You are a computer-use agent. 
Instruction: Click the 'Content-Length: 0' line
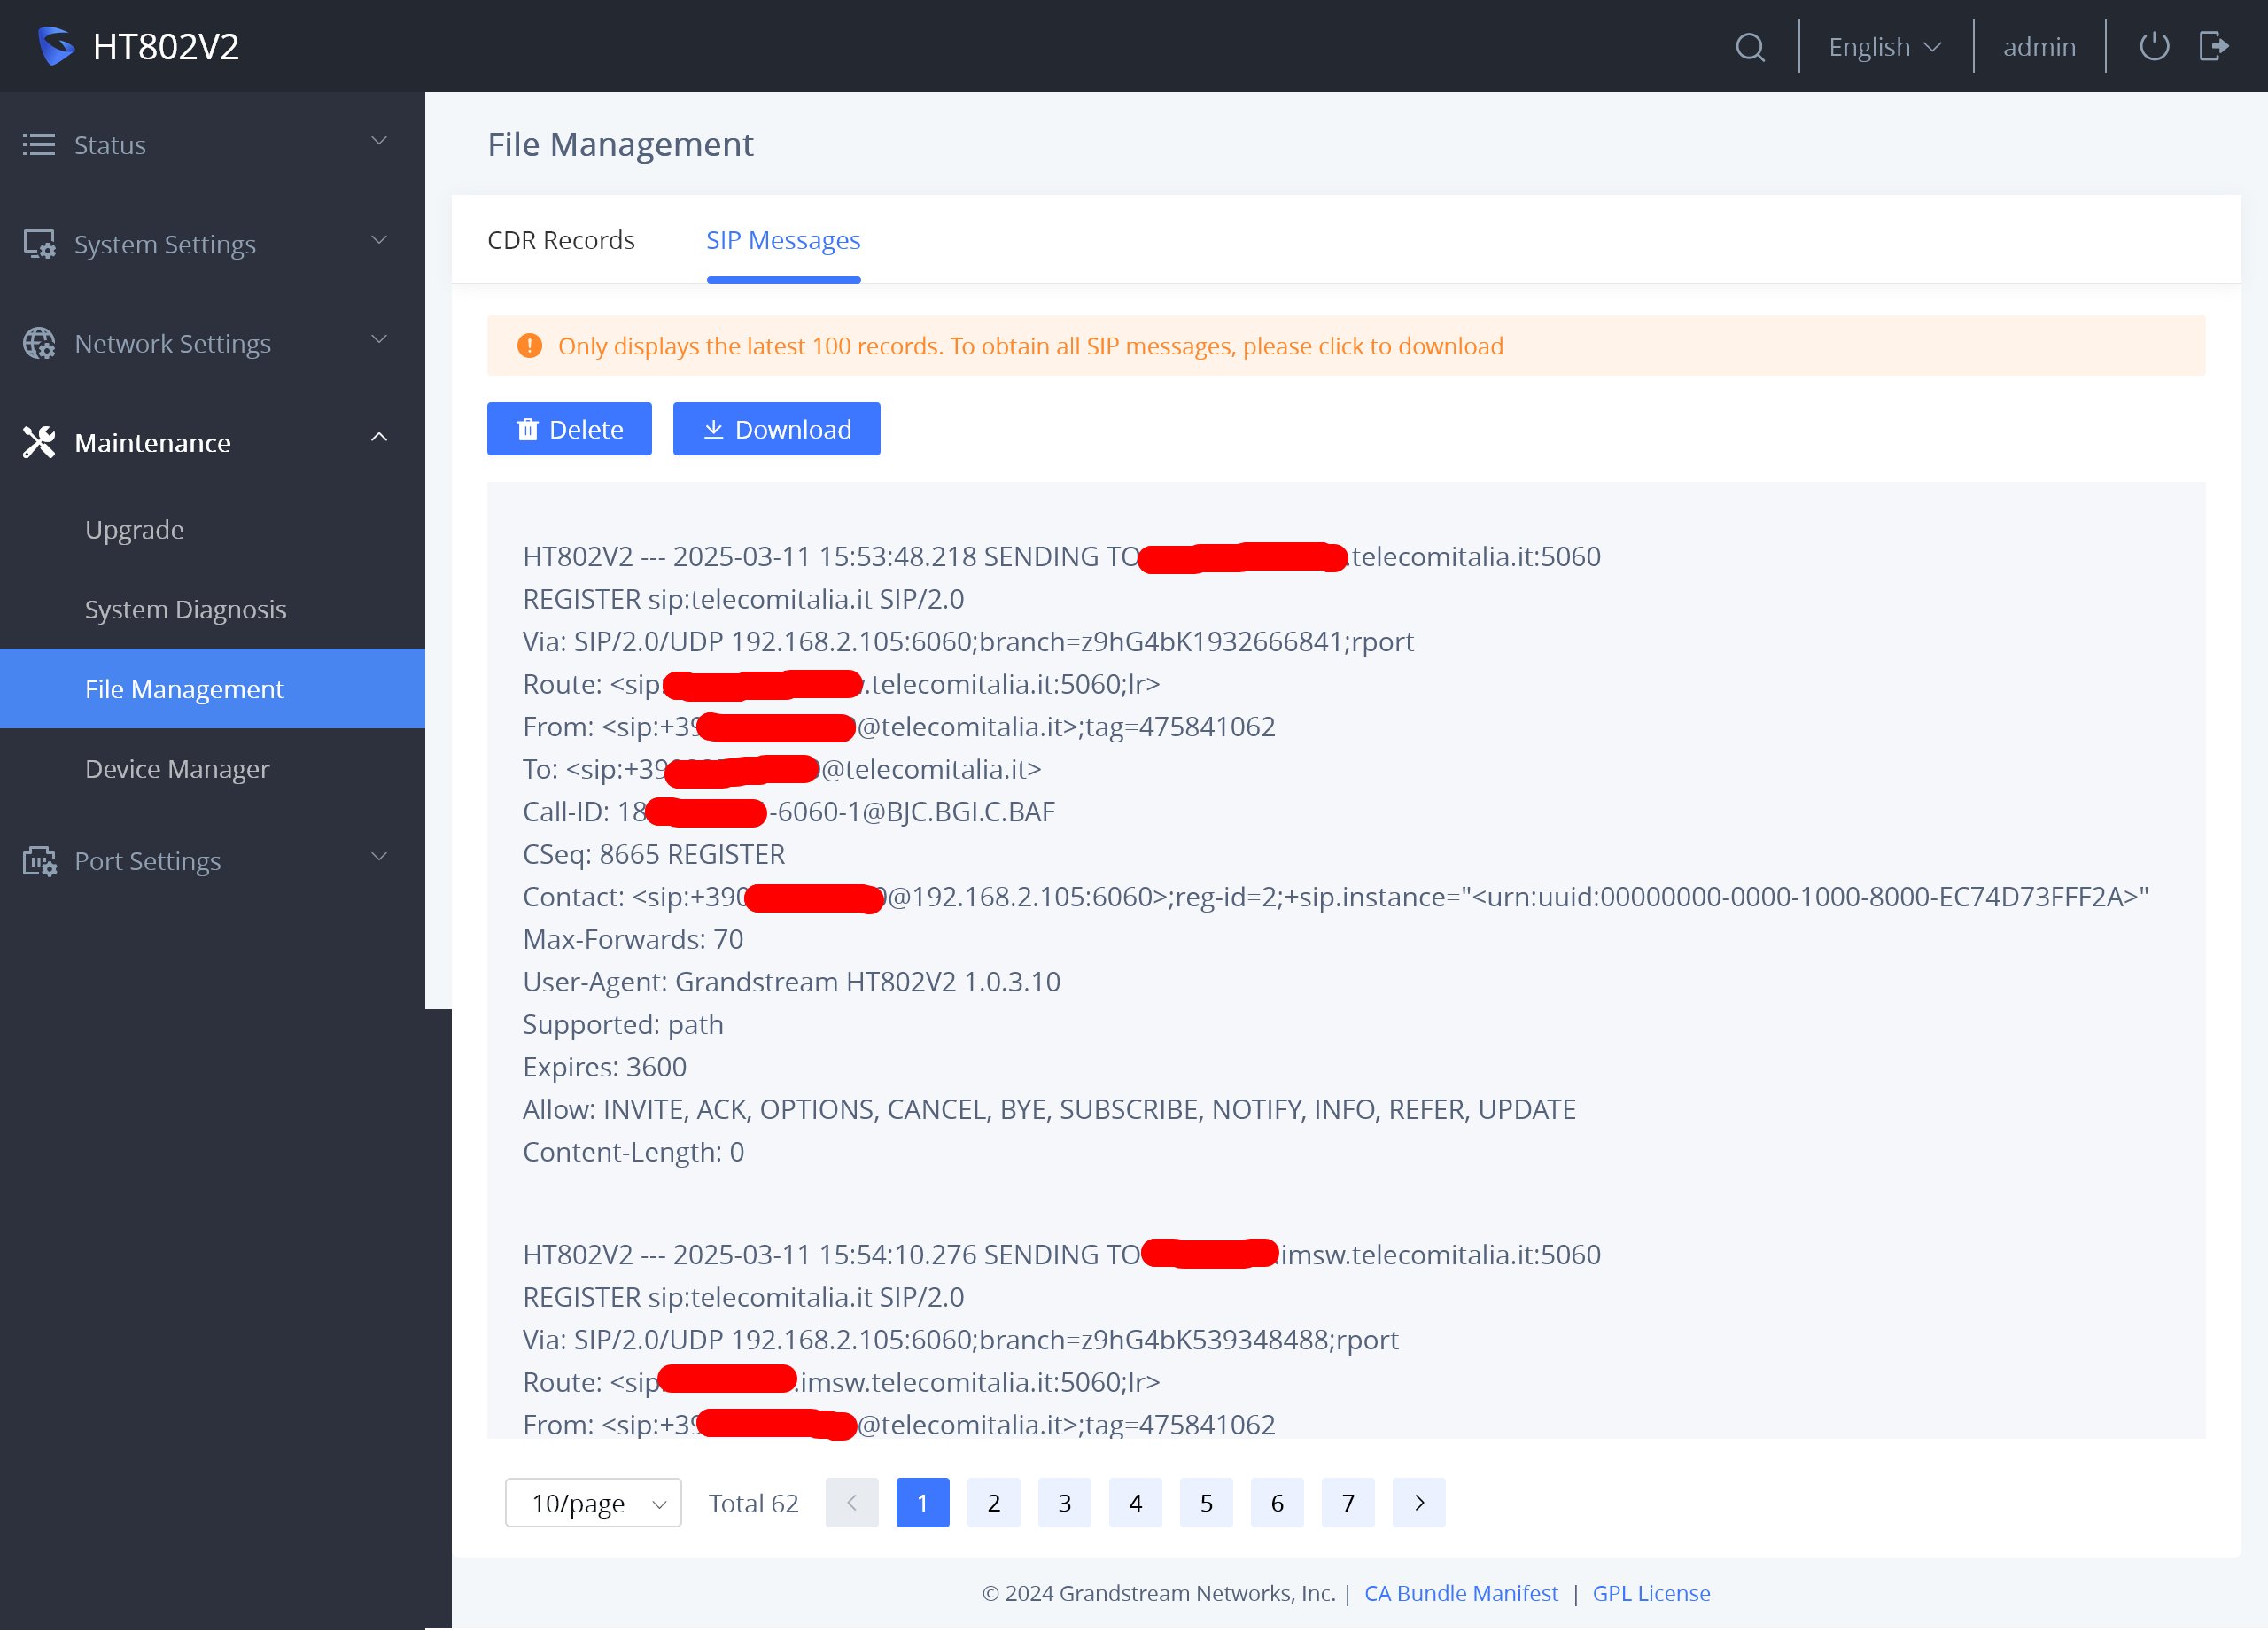click(x=634, y=1152)
